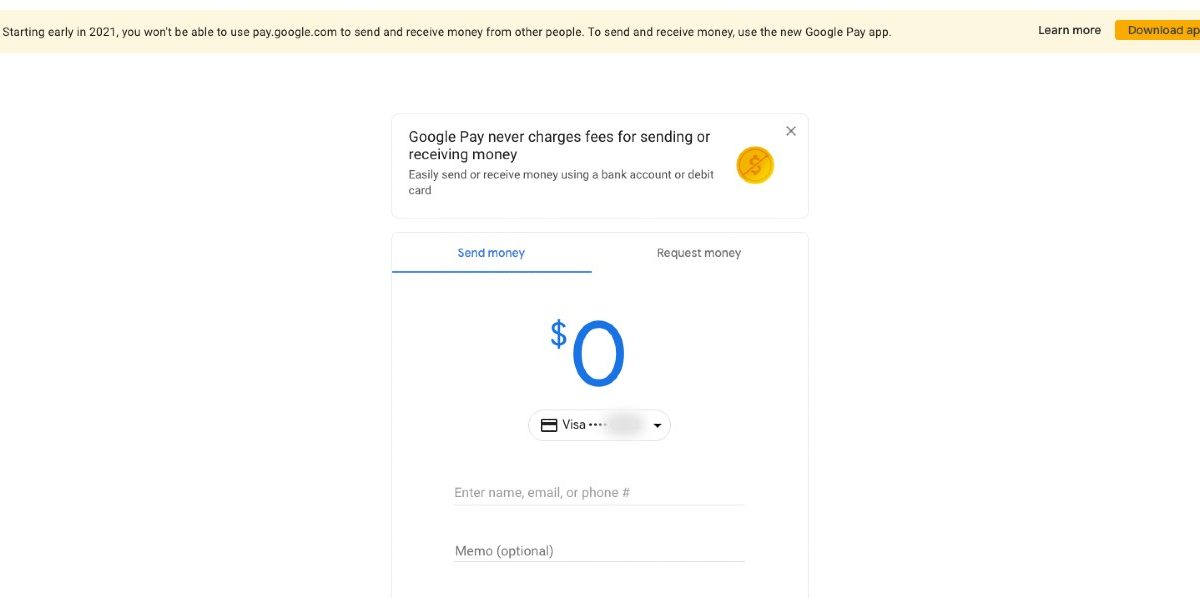Click the gold no-fee coin icon
Viewport: 1200px width, 598px height.
pos(755,165)
